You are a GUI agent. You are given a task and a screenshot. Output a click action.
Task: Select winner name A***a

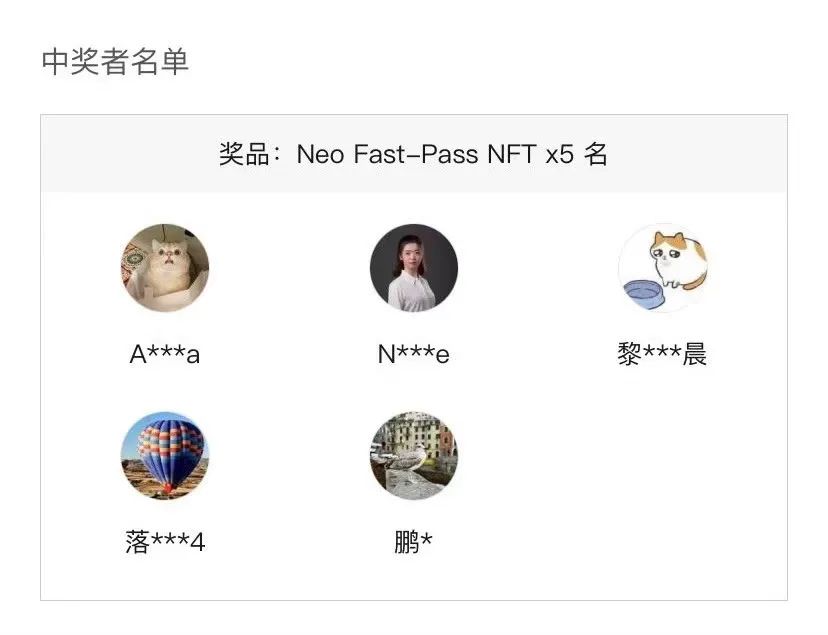click(x=165, y=355)
